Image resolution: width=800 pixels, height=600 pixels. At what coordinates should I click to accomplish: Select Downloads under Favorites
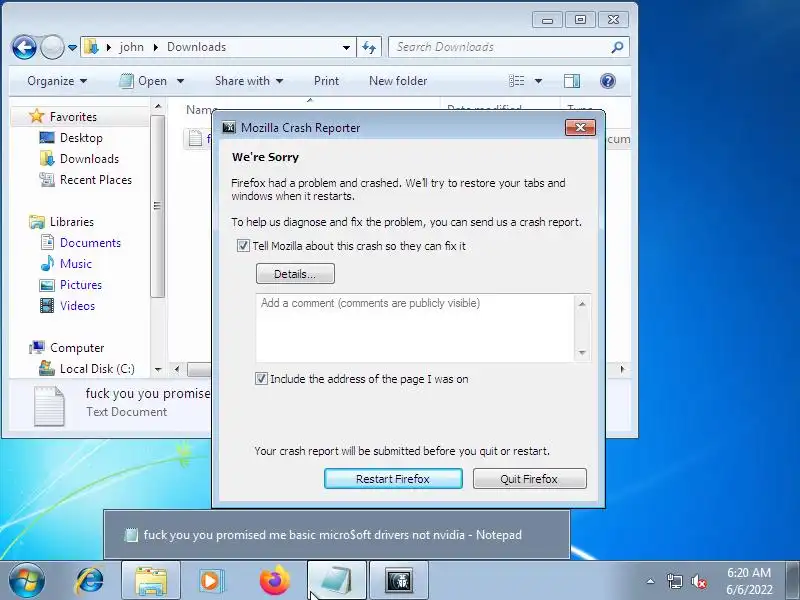89,159
